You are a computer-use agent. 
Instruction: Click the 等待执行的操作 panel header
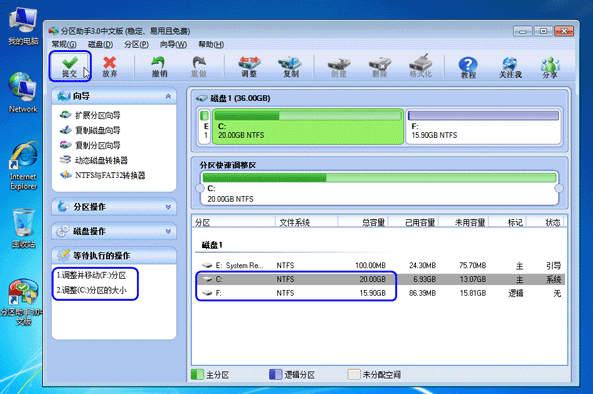(114, 256)
